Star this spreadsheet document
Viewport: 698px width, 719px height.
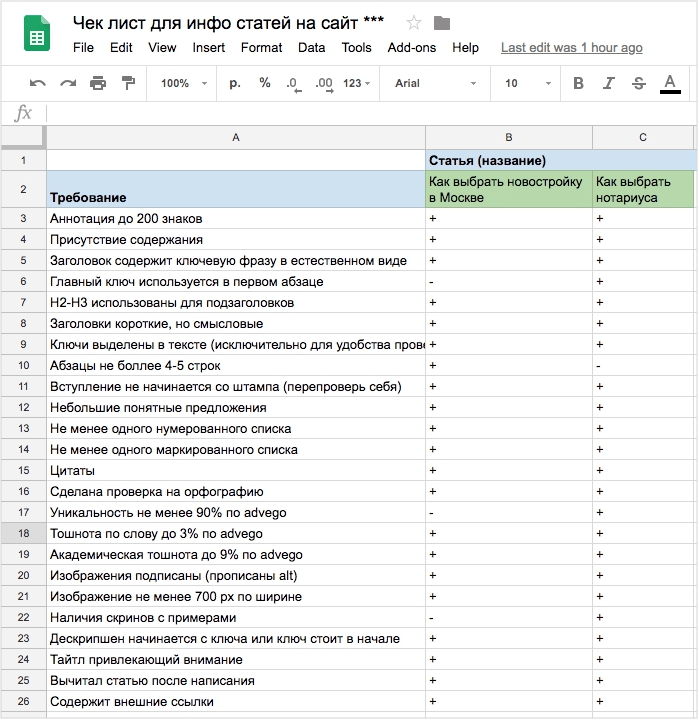click(414, 23)
